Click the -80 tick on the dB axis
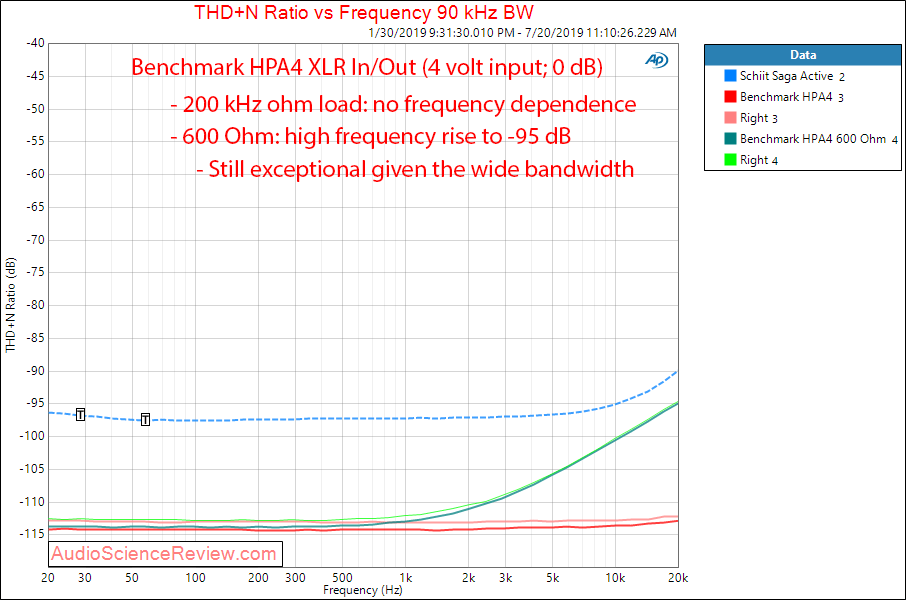The height and width of the screenshot is (600, 906). (x=35, y=305)
